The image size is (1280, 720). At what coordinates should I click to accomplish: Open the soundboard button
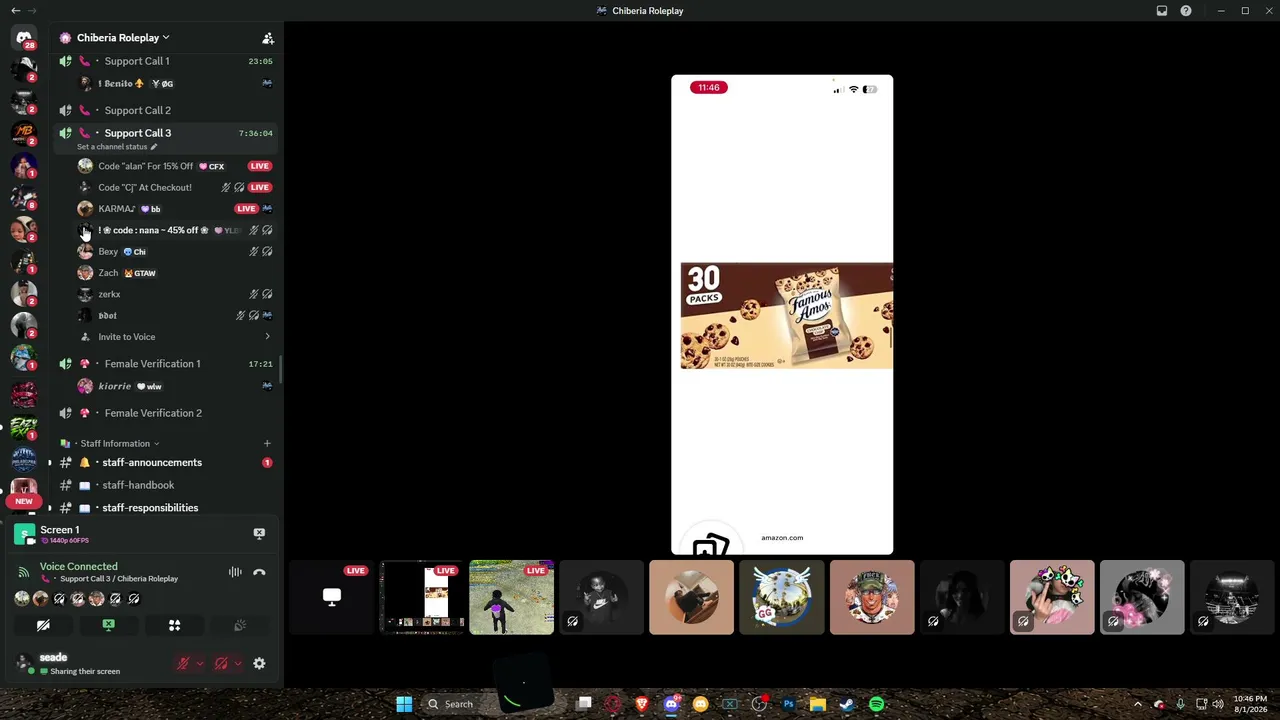pyautogui.click(x=240, y=625)
